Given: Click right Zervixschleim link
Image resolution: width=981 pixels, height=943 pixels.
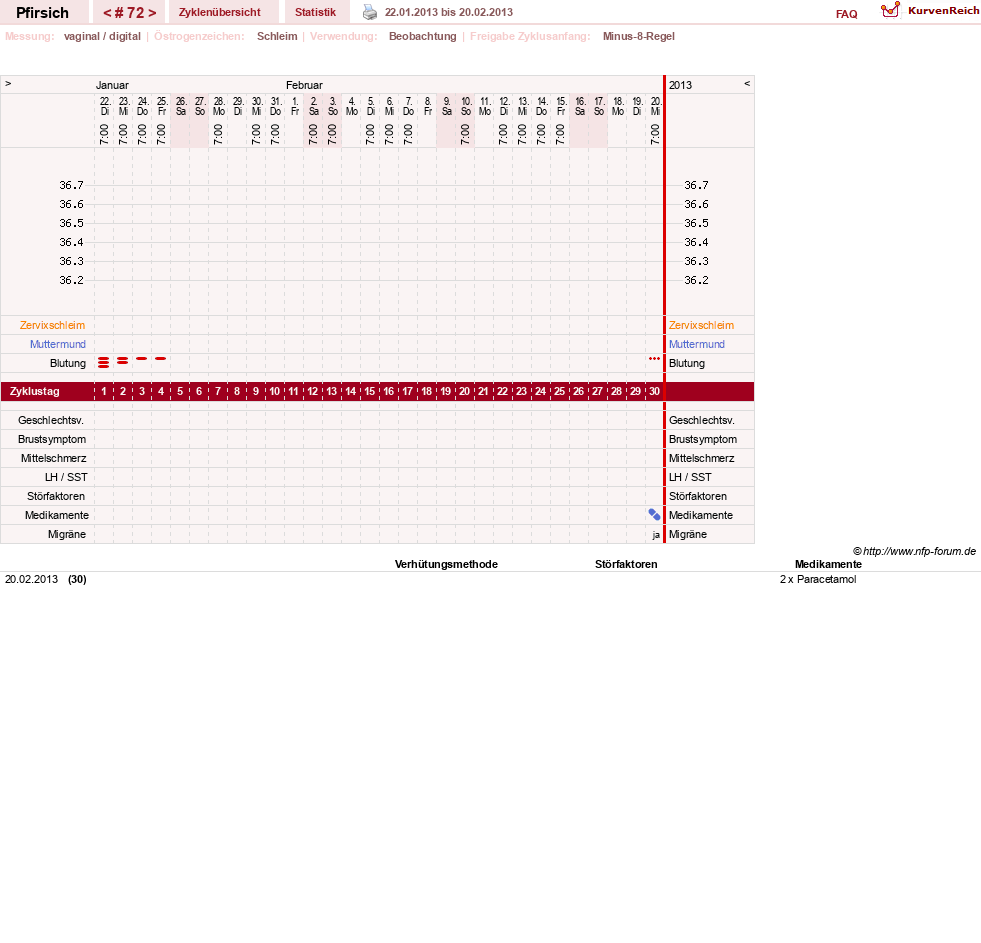Looking at the screenshot, I should click(701, 325).
